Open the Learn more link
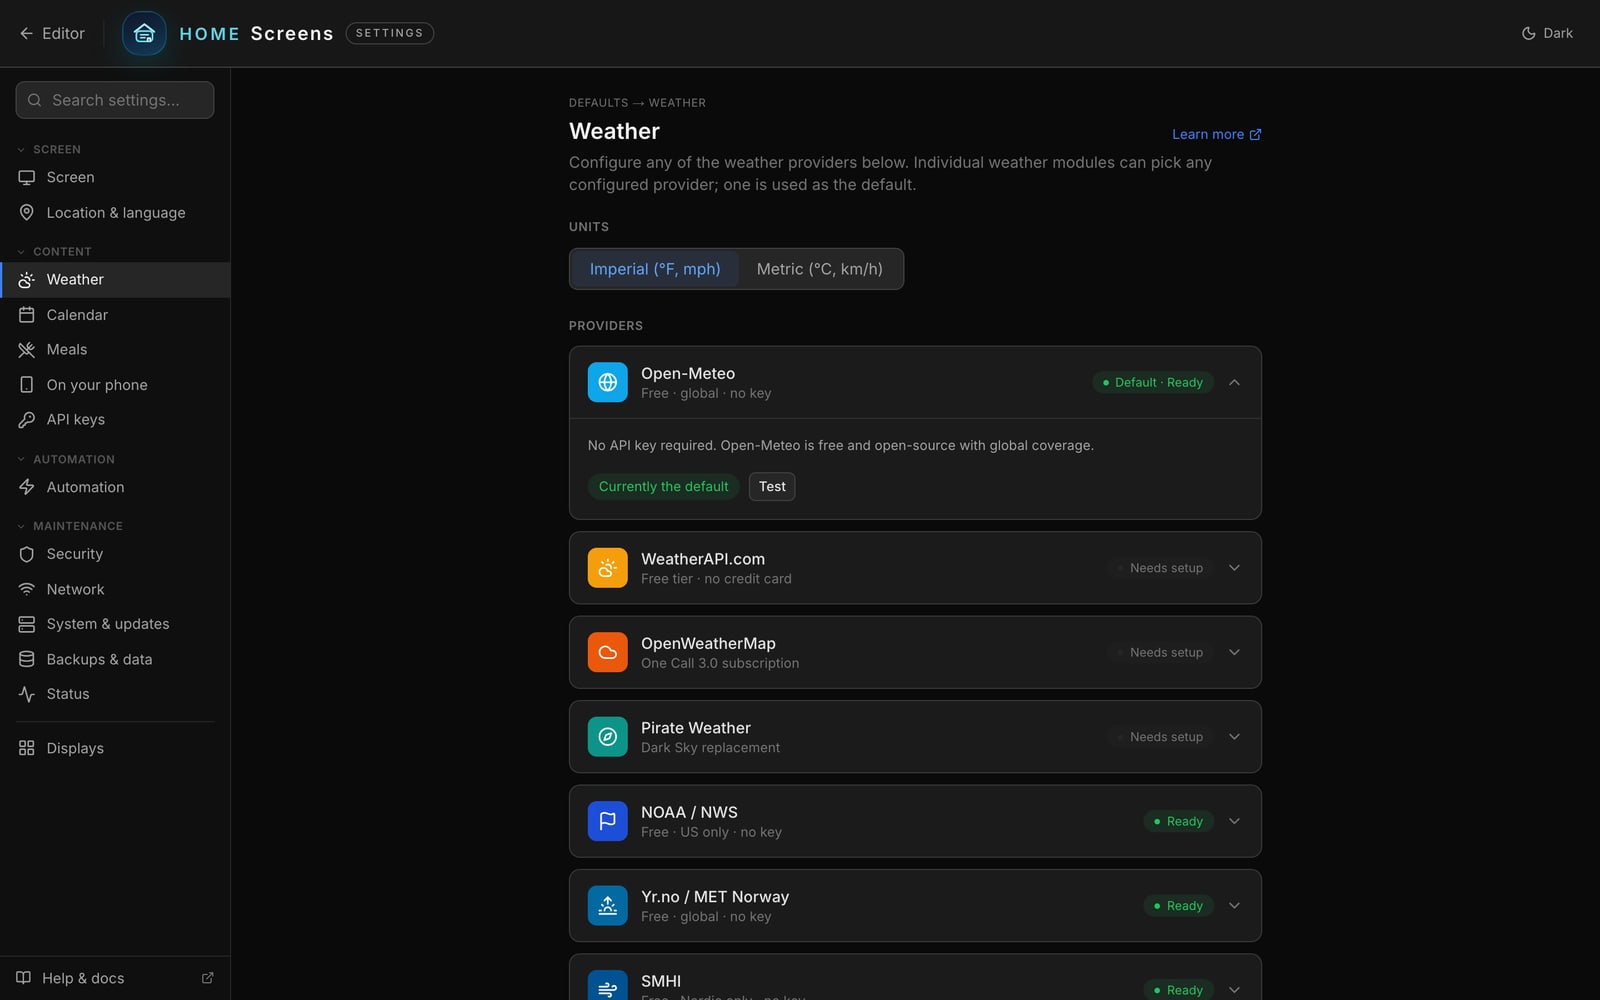The height and width of the screenshot is (1000, 1600). tap(1216, 134)
